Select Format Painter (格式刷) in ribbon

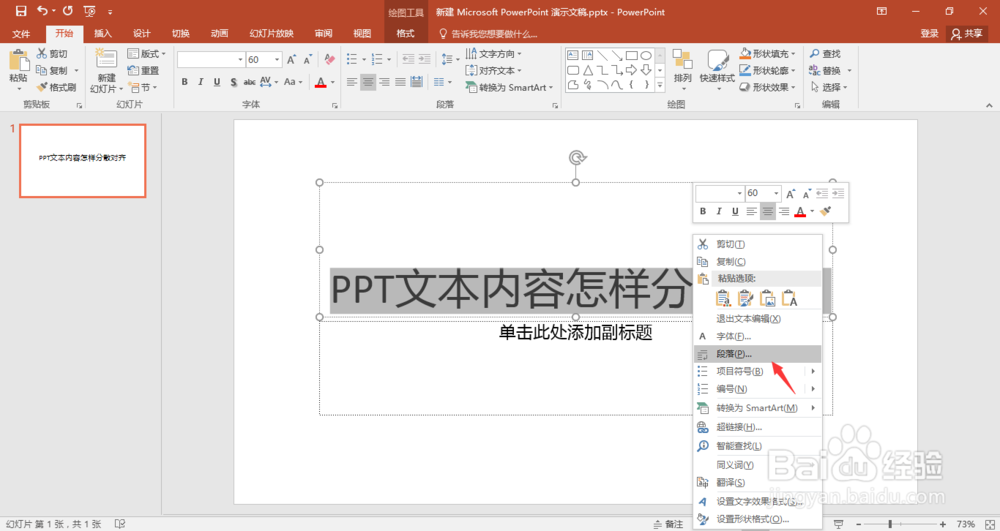coord(56,87)
